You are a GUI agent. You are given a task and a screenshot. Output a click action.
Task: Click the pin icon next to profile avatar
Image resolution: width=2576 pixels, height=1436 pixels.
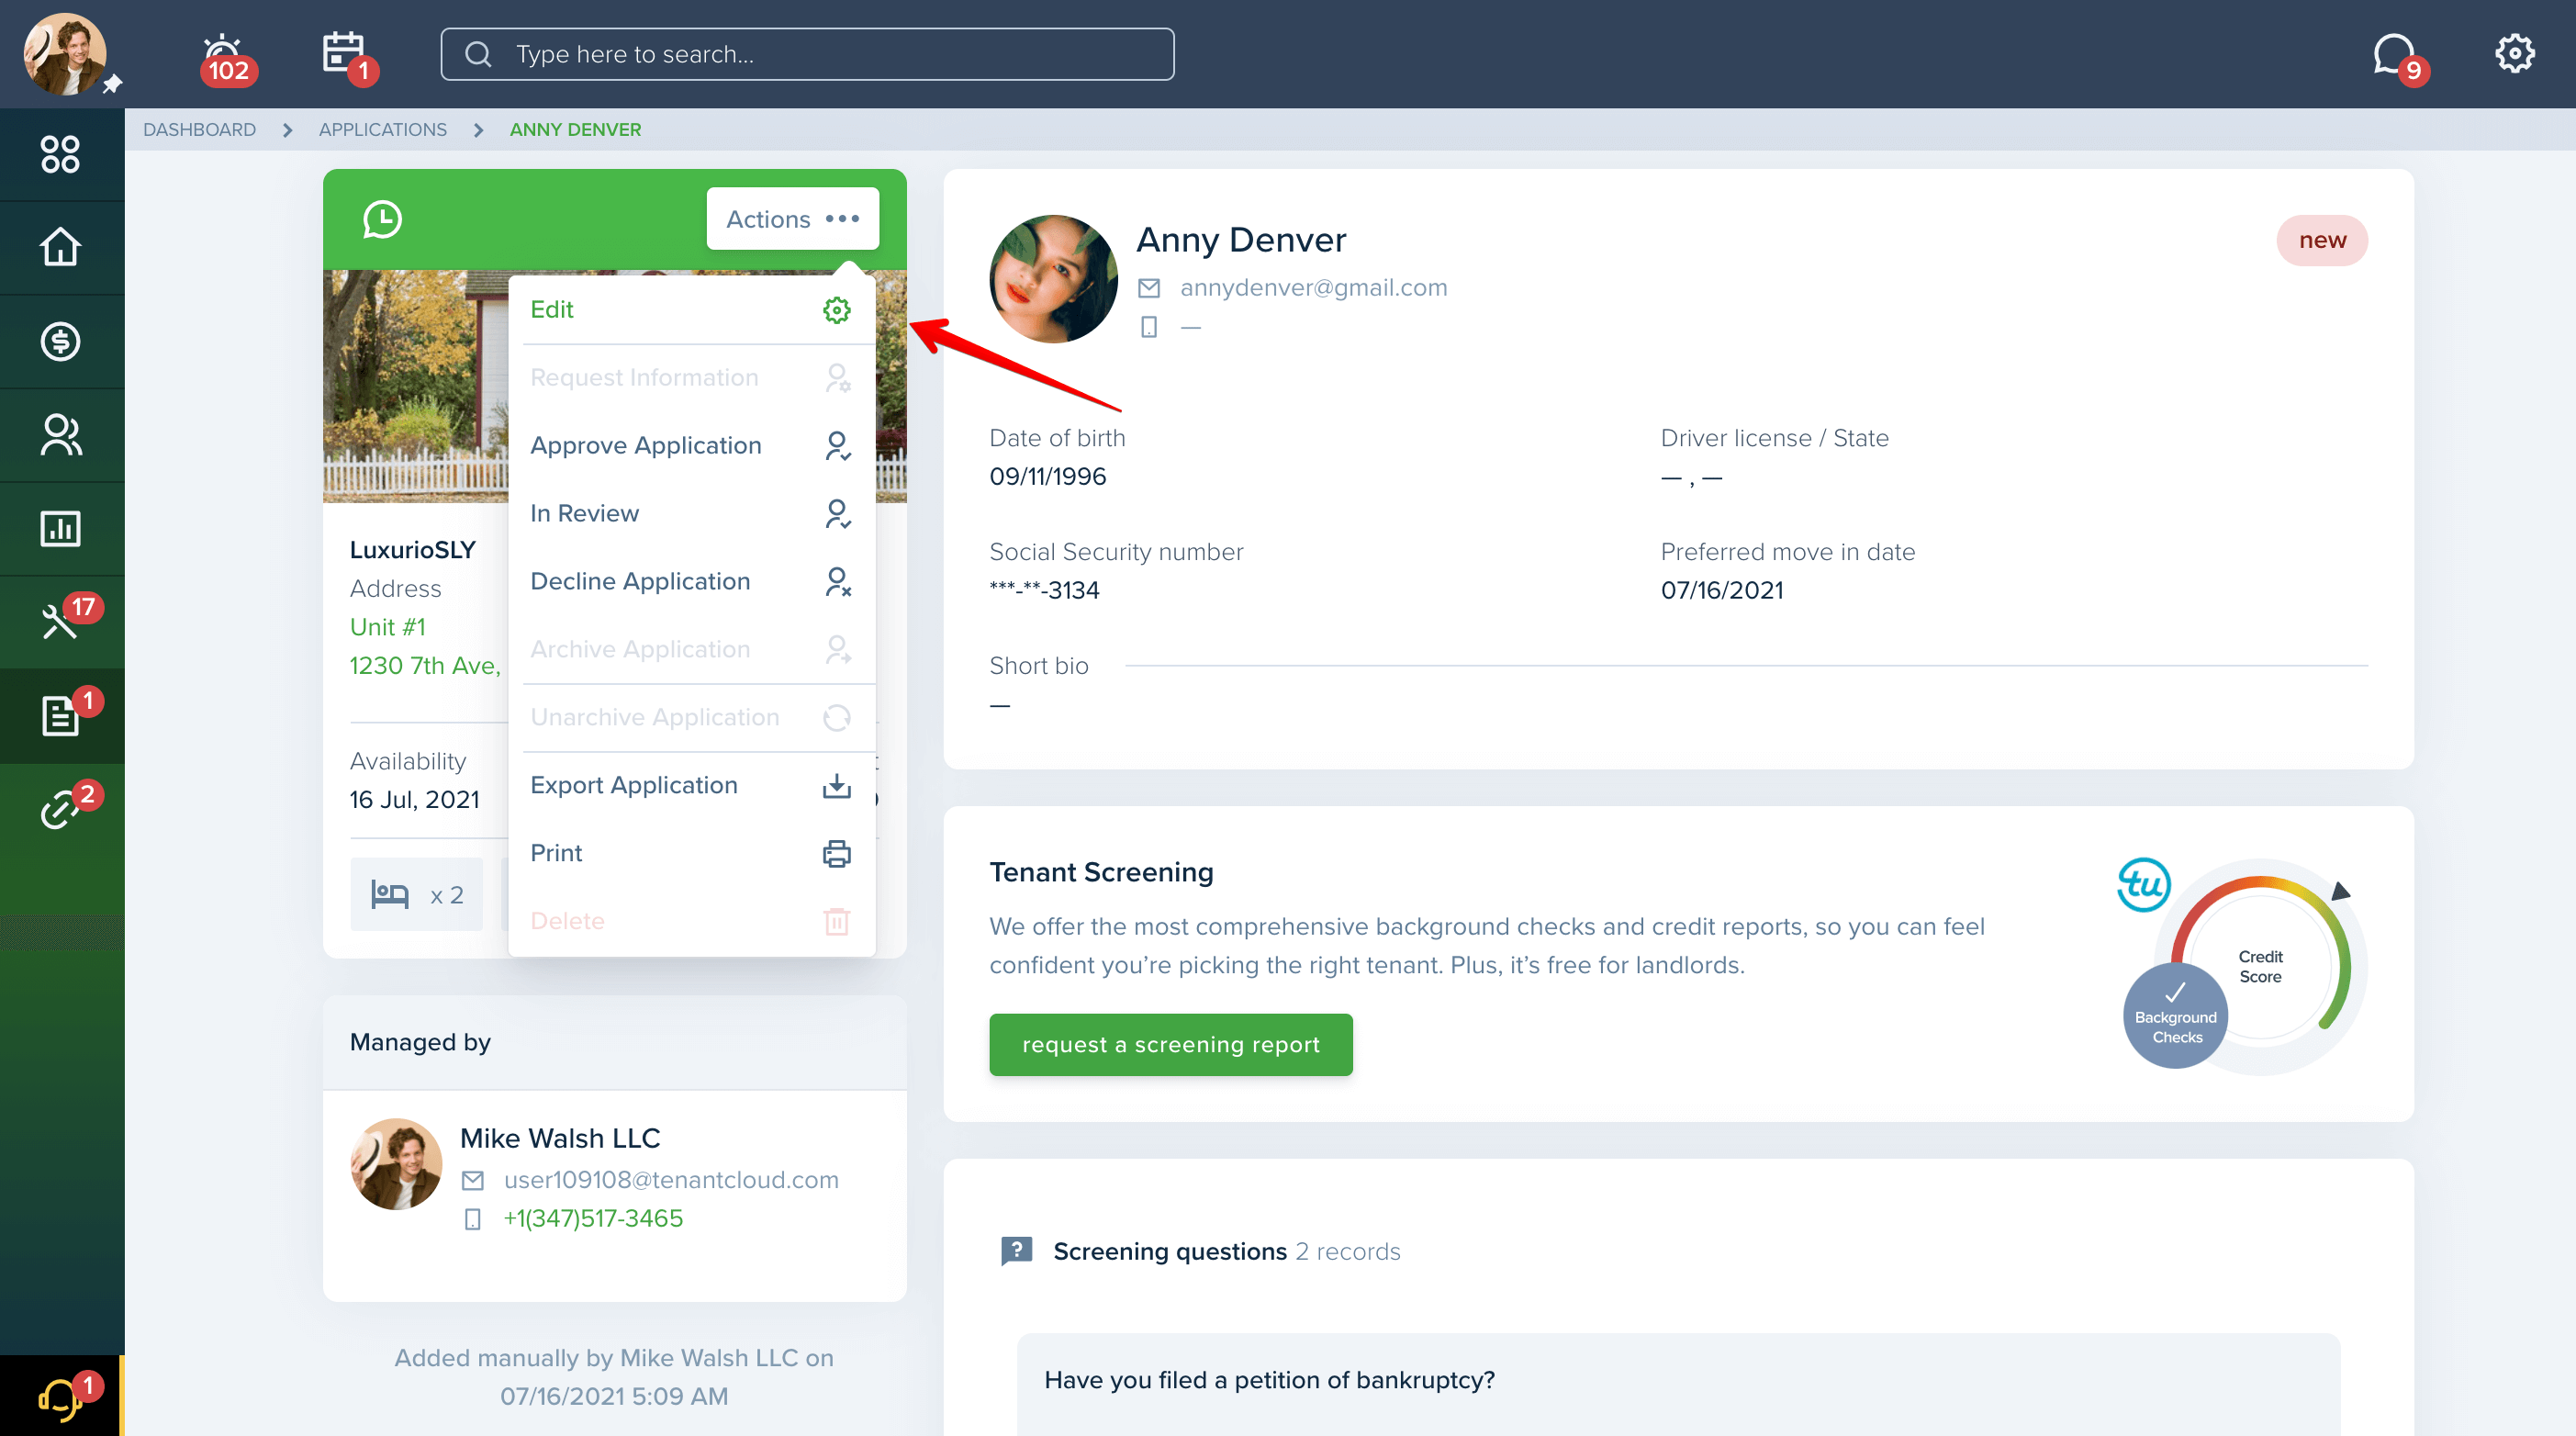click(113, 83)
